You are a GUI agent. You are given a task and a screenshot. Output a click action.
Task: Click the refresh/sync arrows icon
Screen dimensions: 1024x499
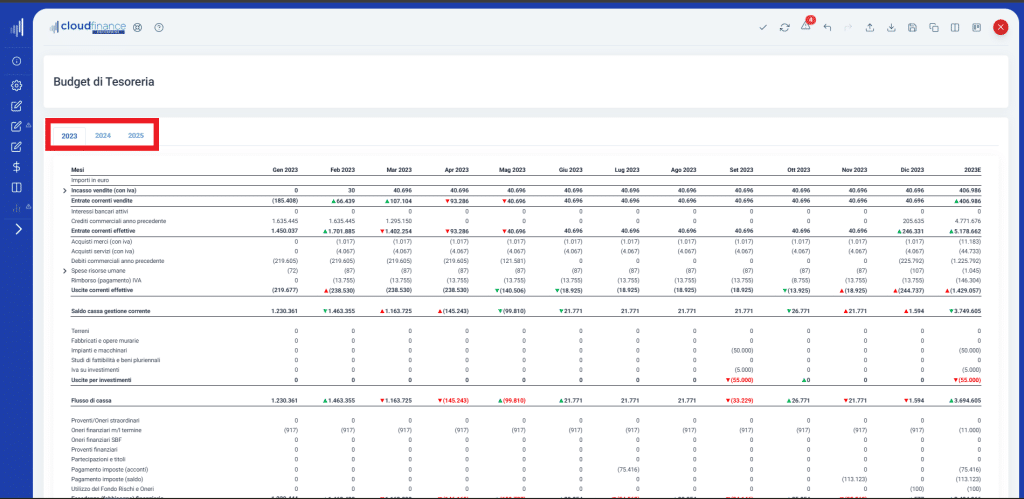pyautogui.click(x=784, y=28)
